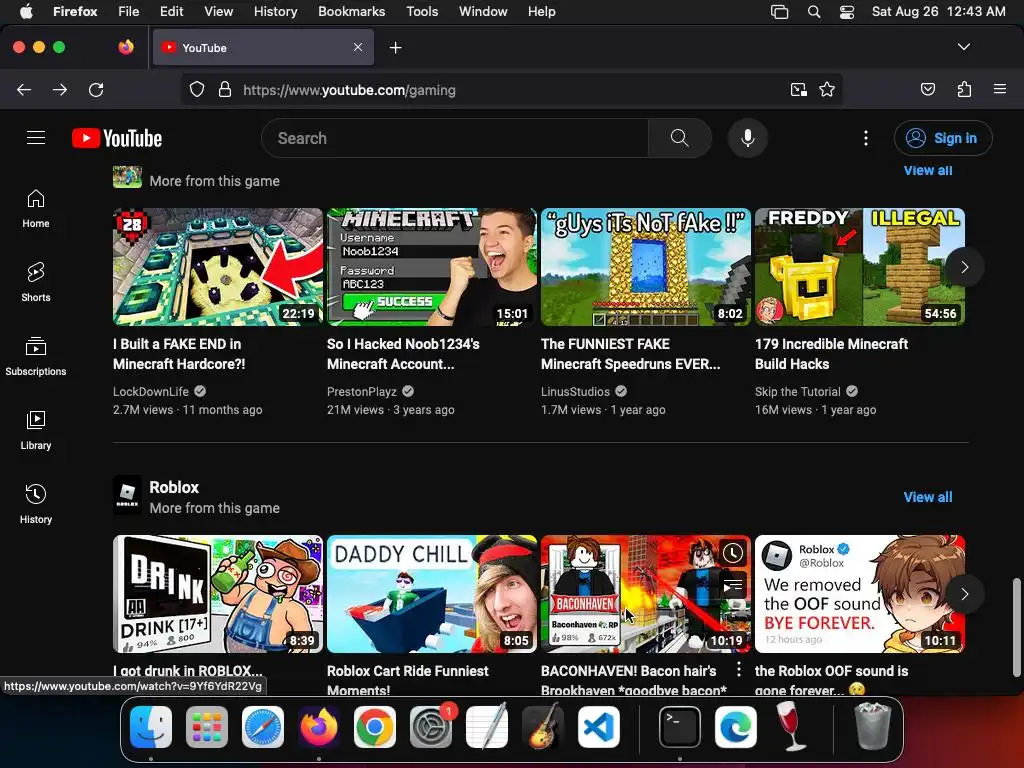Click View all for Roblox section
This screenshot has height=768, width=1024.
coord(928,497)
